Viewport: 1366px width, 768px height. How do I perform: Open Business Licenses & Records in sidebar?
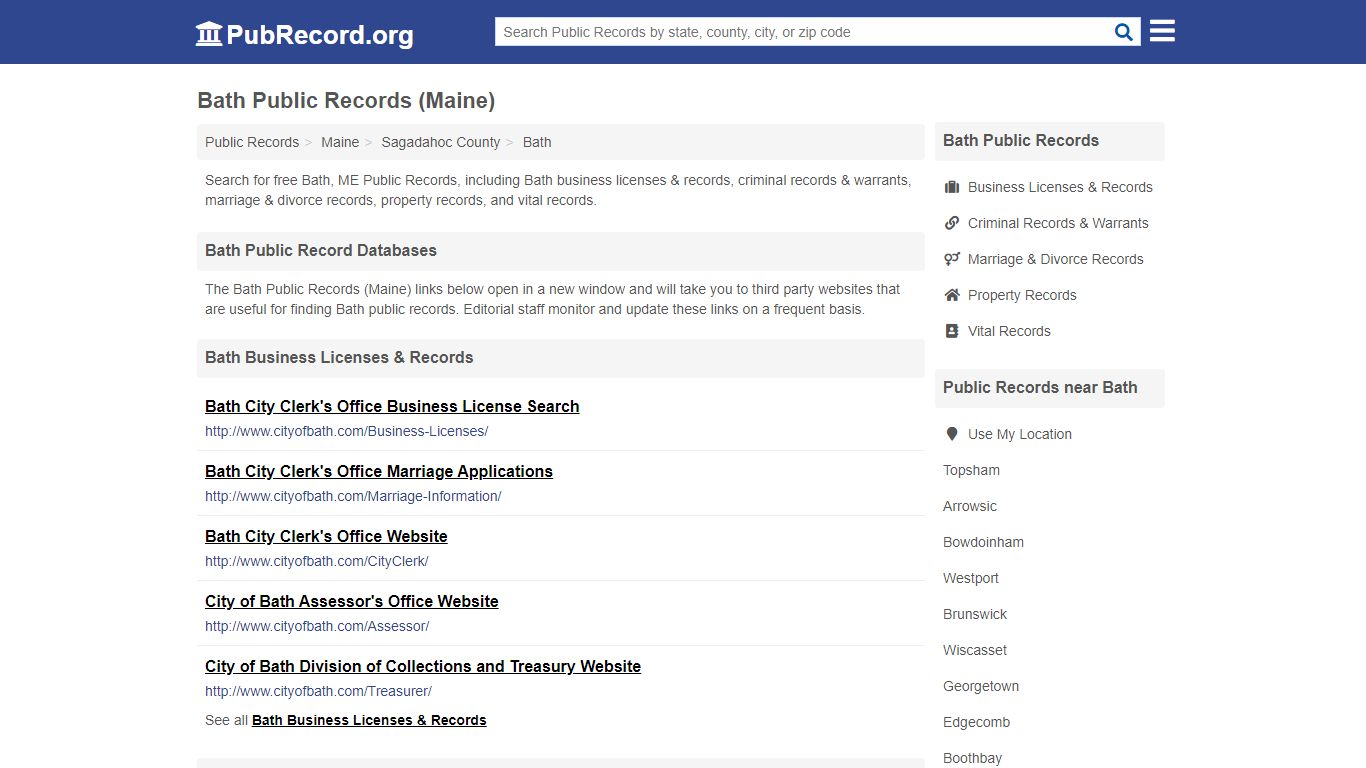pos(1060,187)
